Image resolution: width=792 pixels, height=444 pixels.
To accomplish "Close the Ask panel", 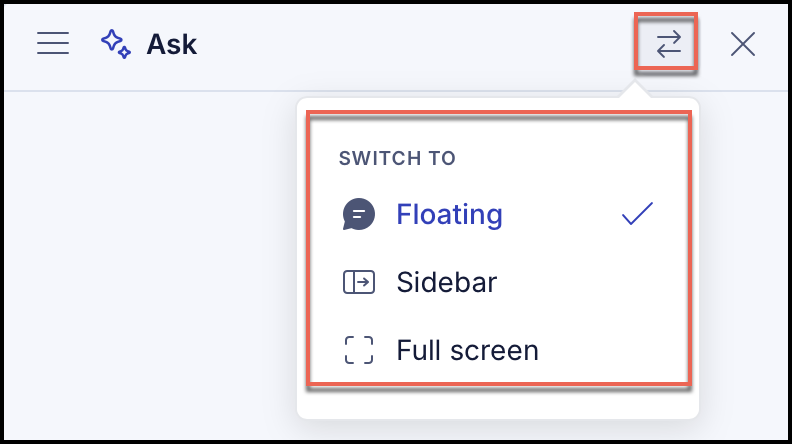I will [x=742, y=44].
